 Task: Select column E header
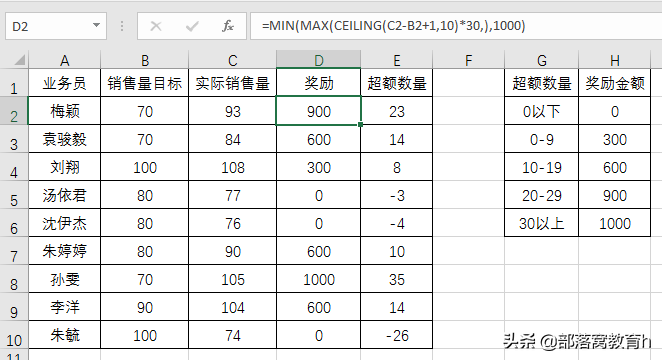(397, 60)
